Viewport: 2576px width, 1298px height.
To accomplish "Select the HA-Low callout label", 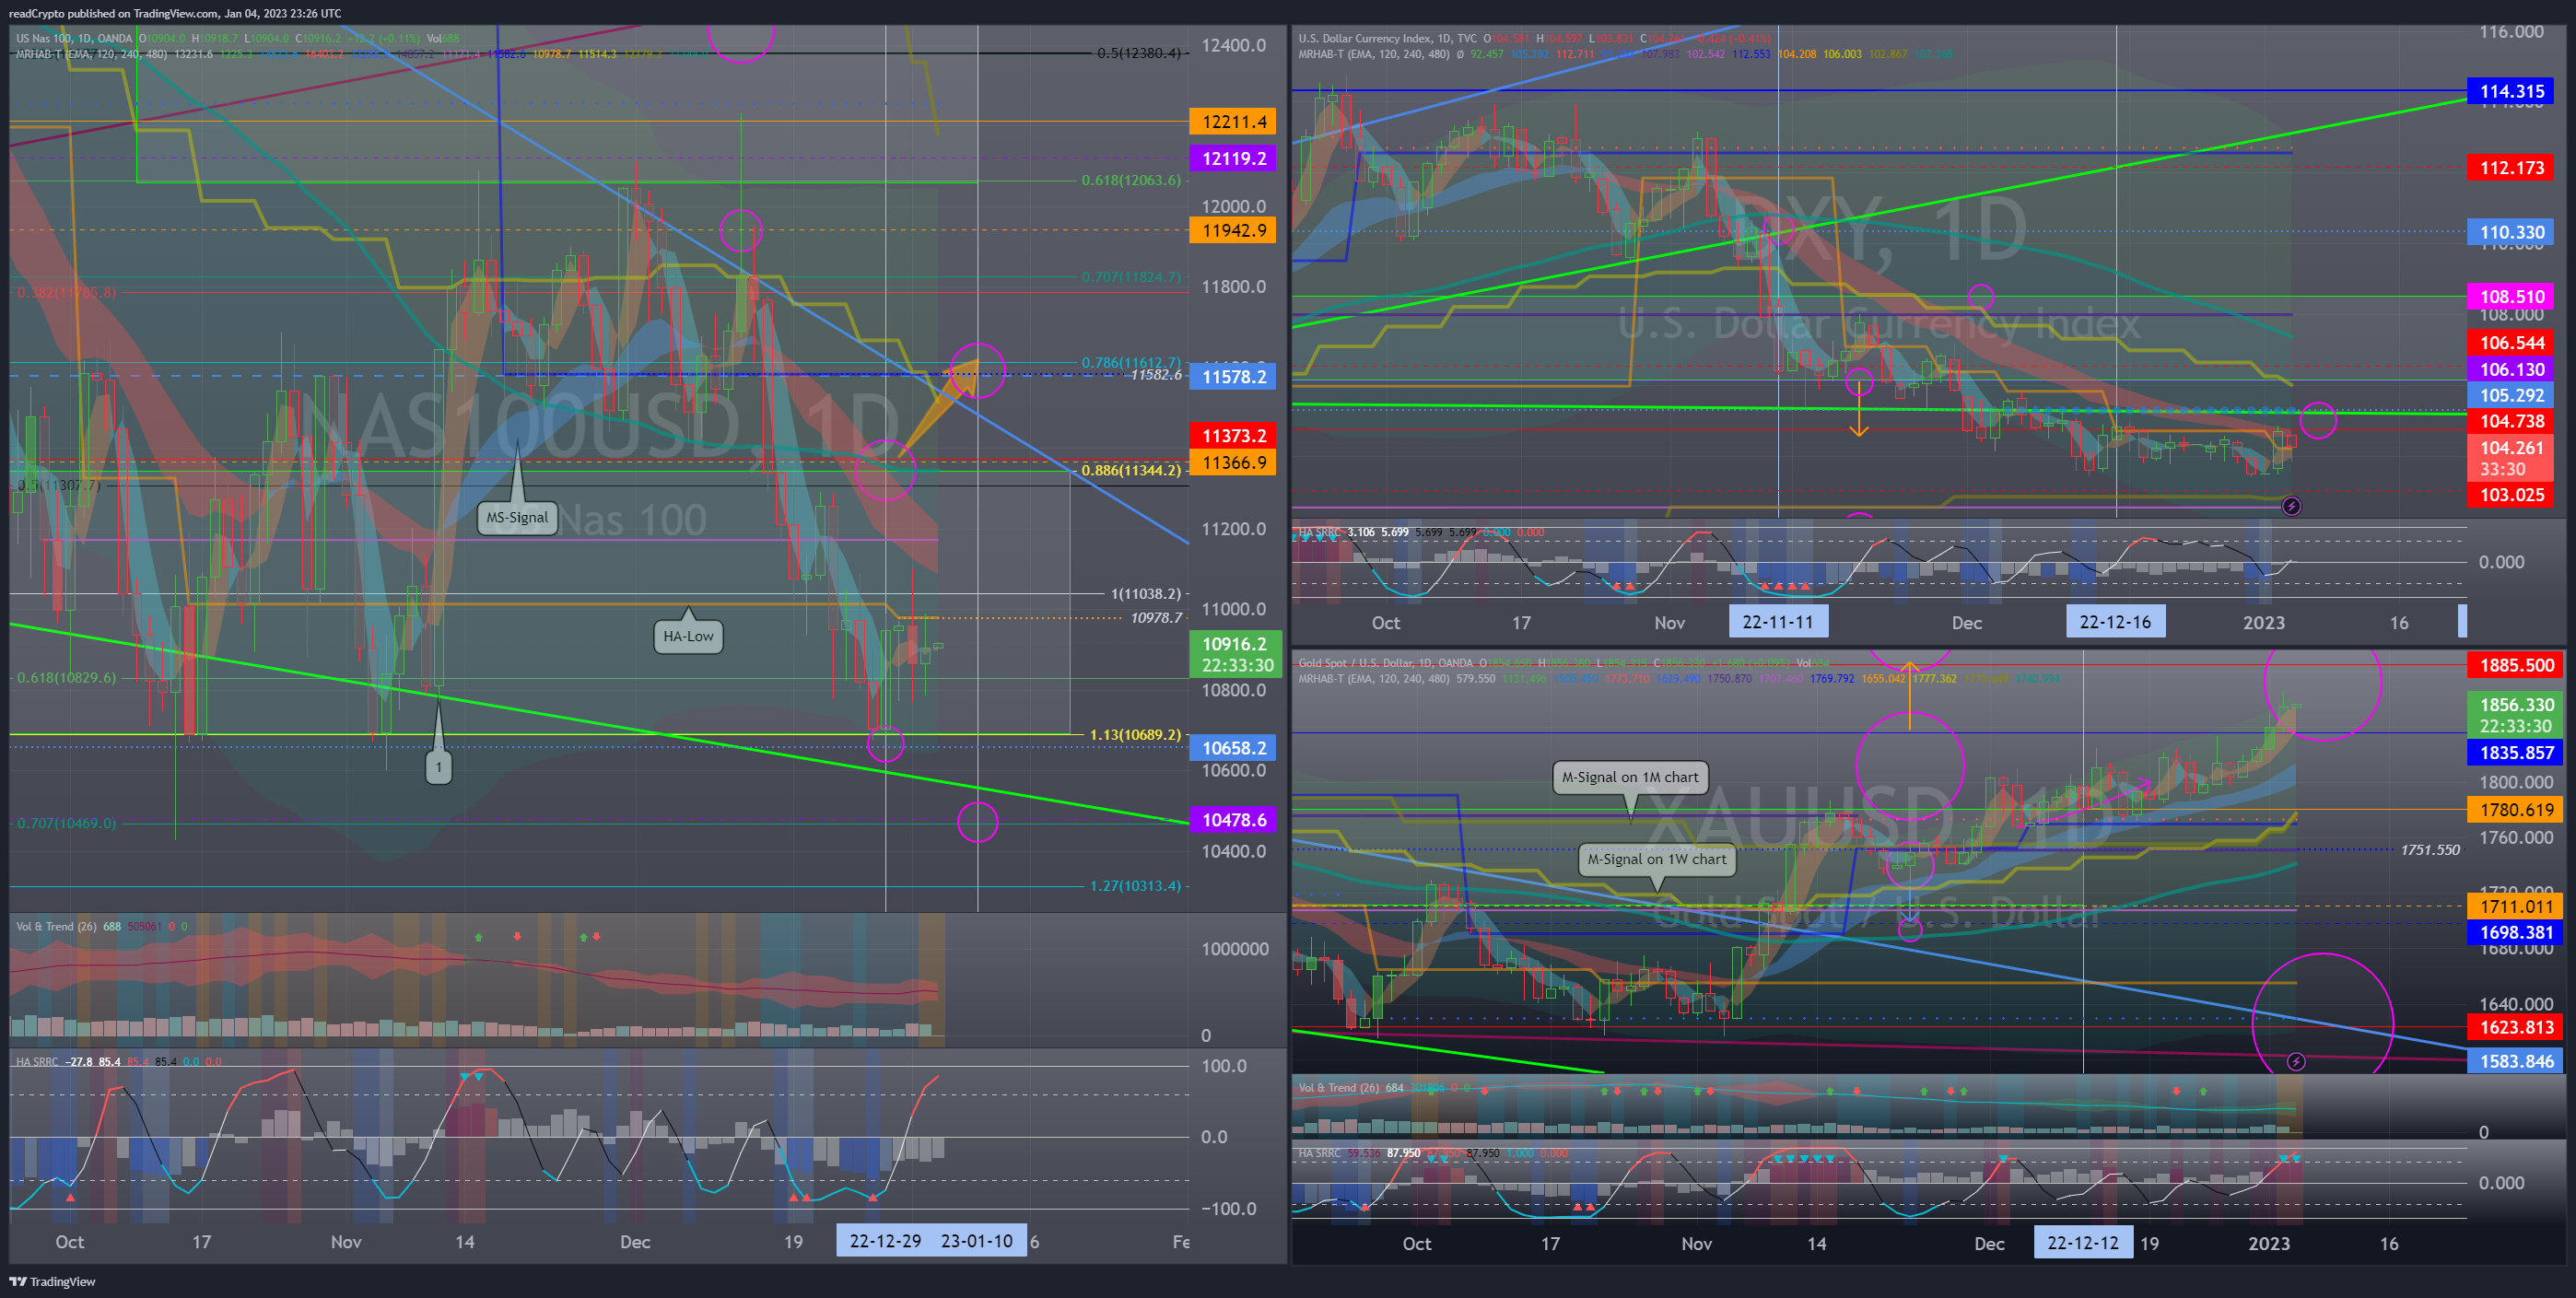I will [688, 636].
